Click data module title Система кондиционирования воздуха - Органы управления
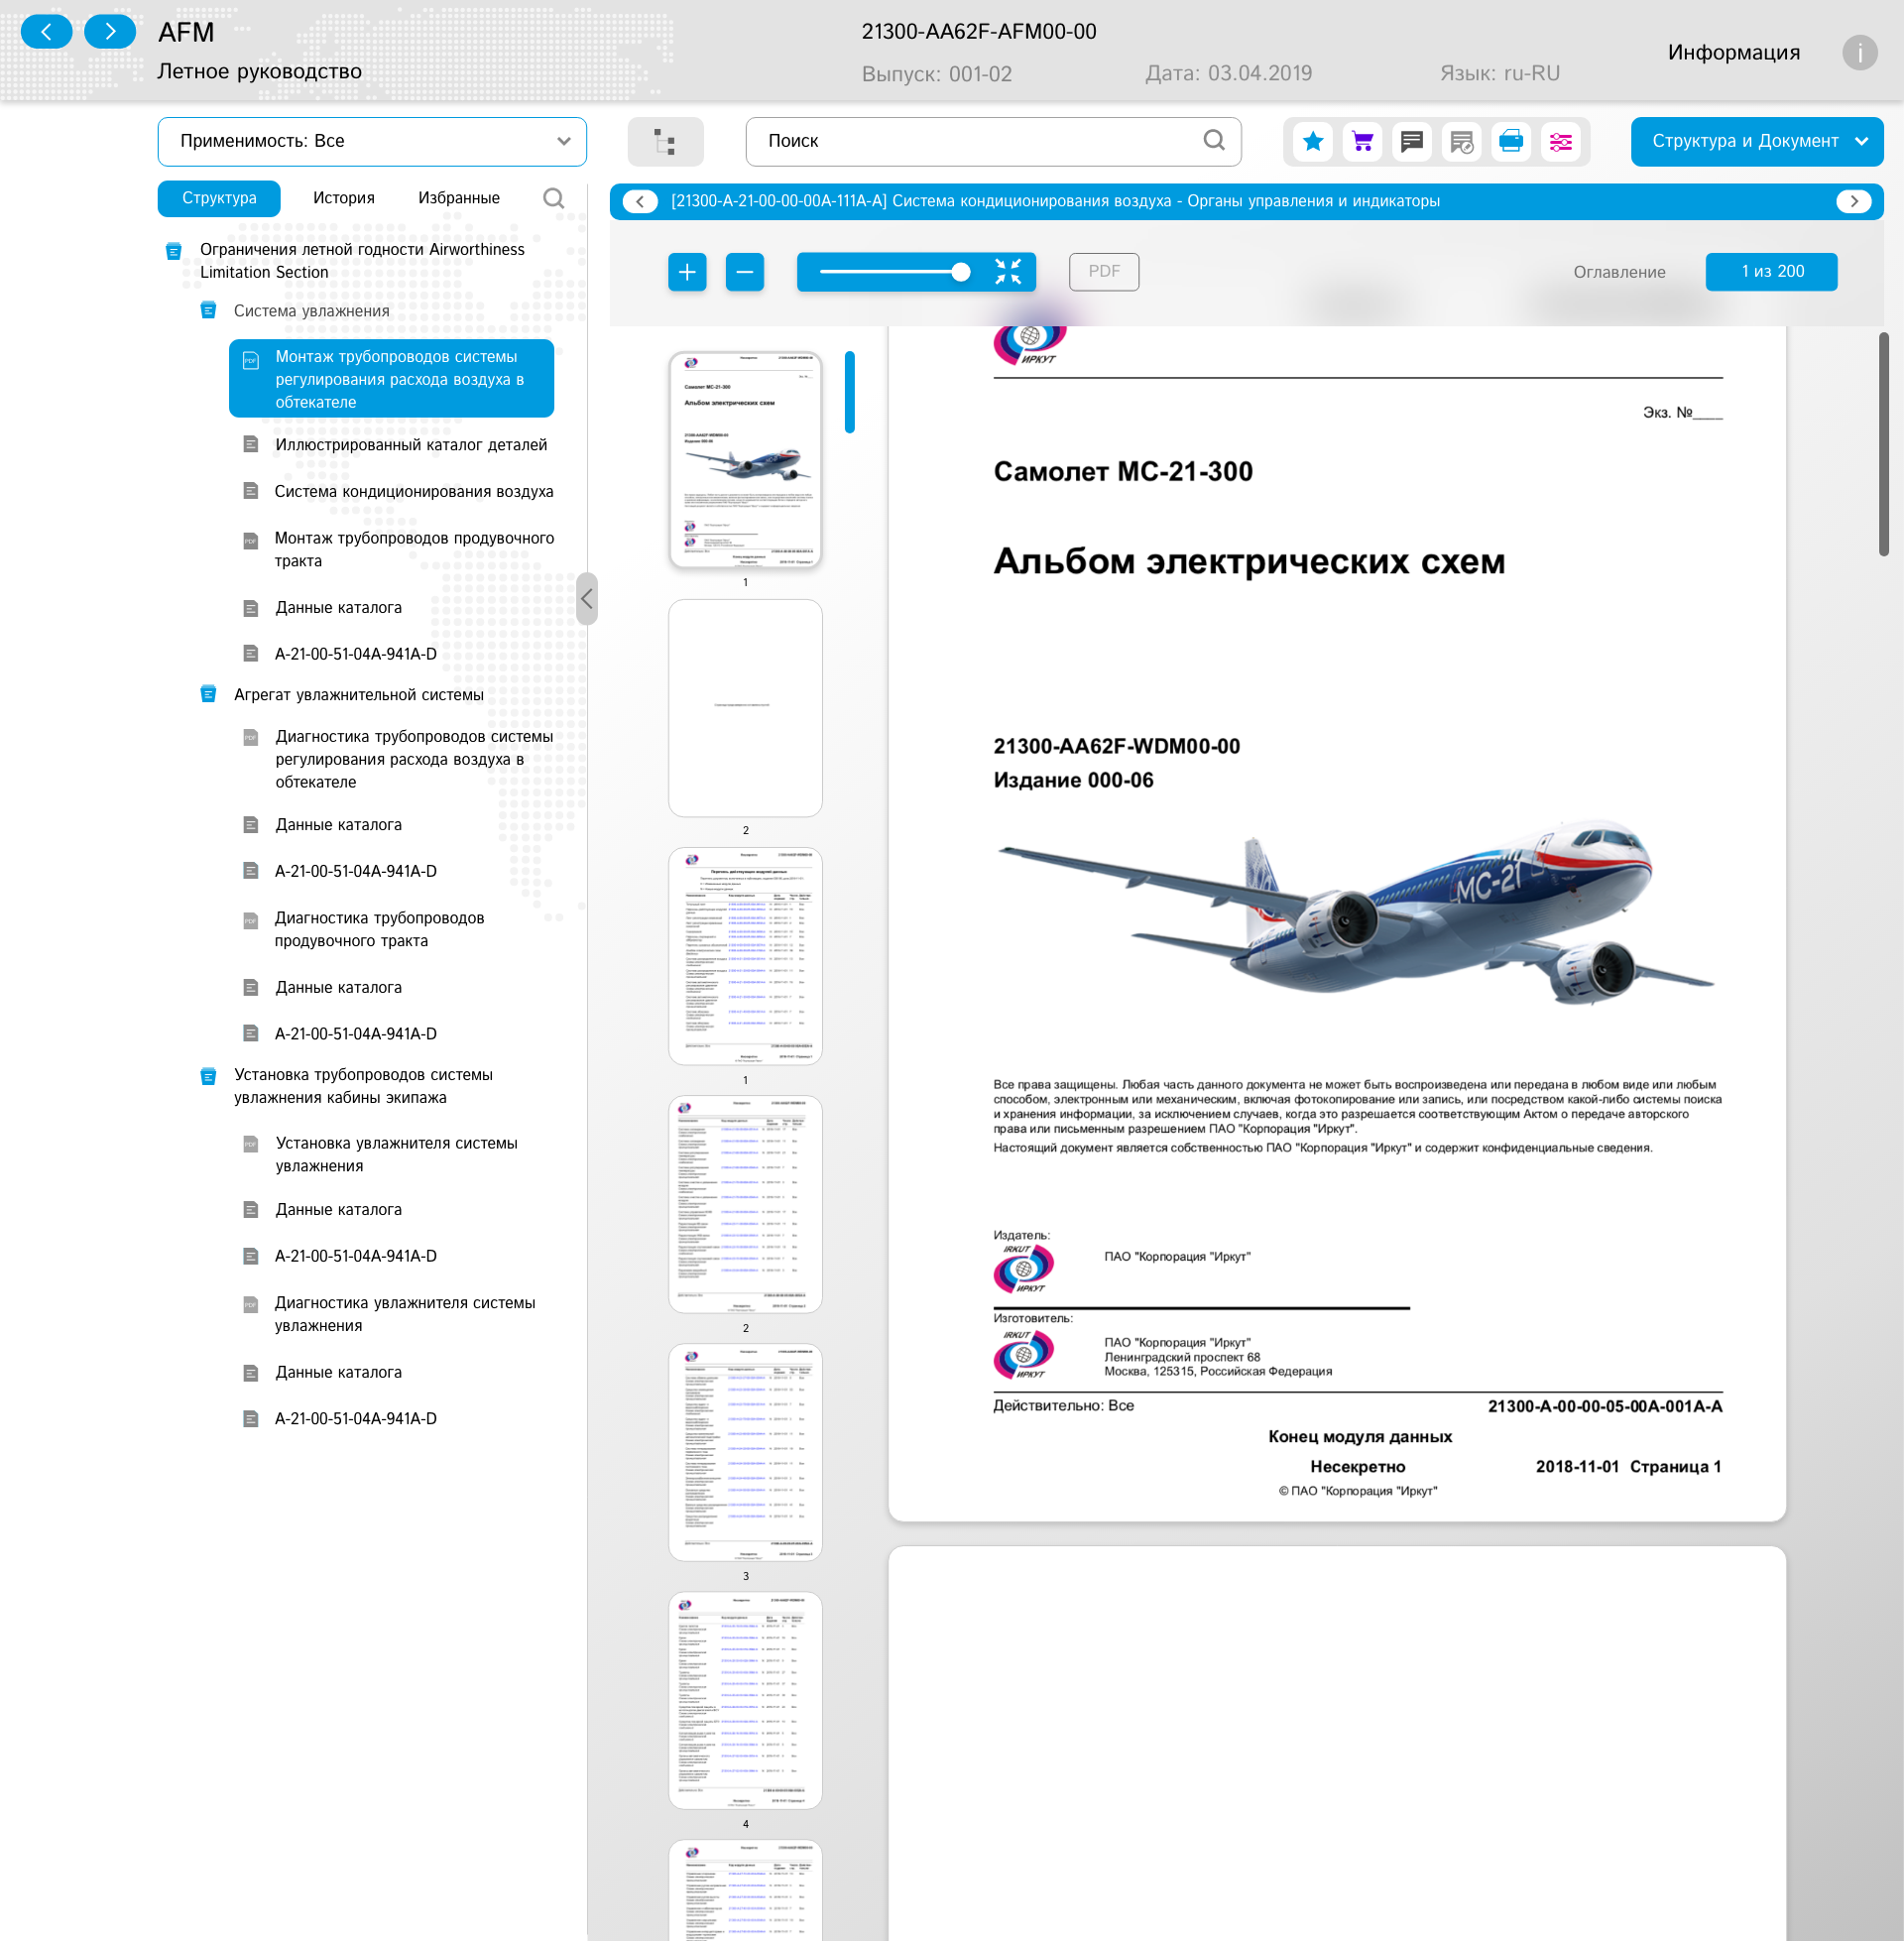The height and width of the screenshot is (1941, 1904). (1055, 201)
